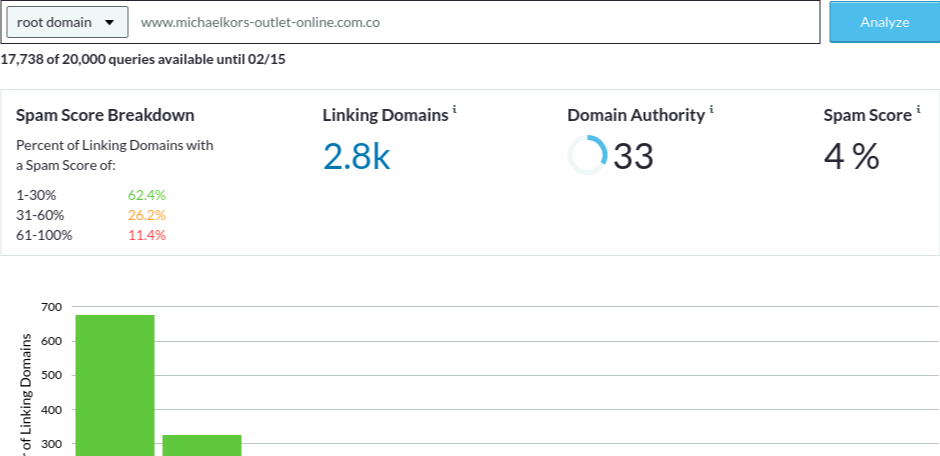940x456 pixels.
Task: Click the 4 % spam score value
Action: click(851, 156)
